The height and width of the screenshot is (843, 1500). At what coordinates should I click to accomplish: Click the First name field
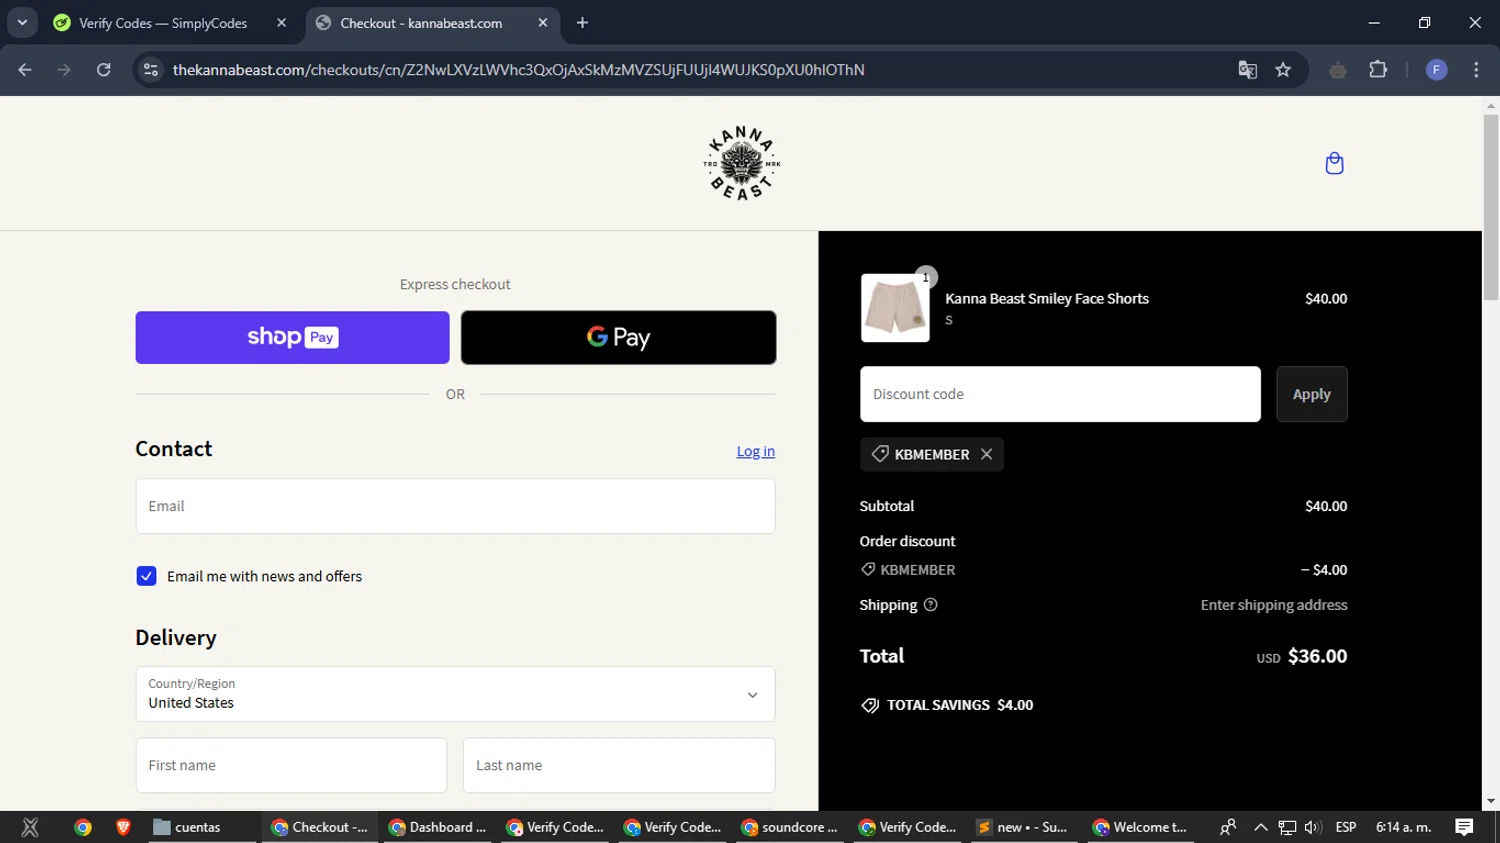(x=291, y=765)
